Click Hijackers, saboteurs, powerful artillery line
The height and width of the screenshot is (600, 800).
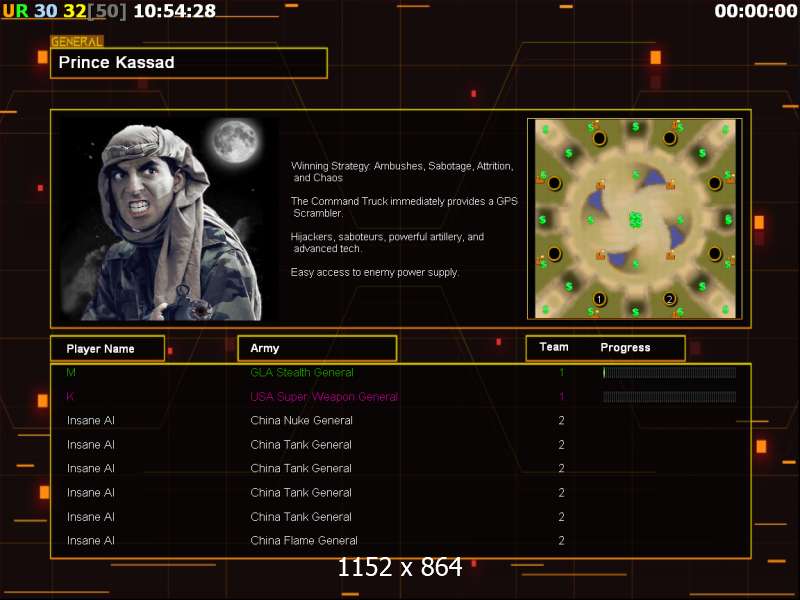click(387, 242)
